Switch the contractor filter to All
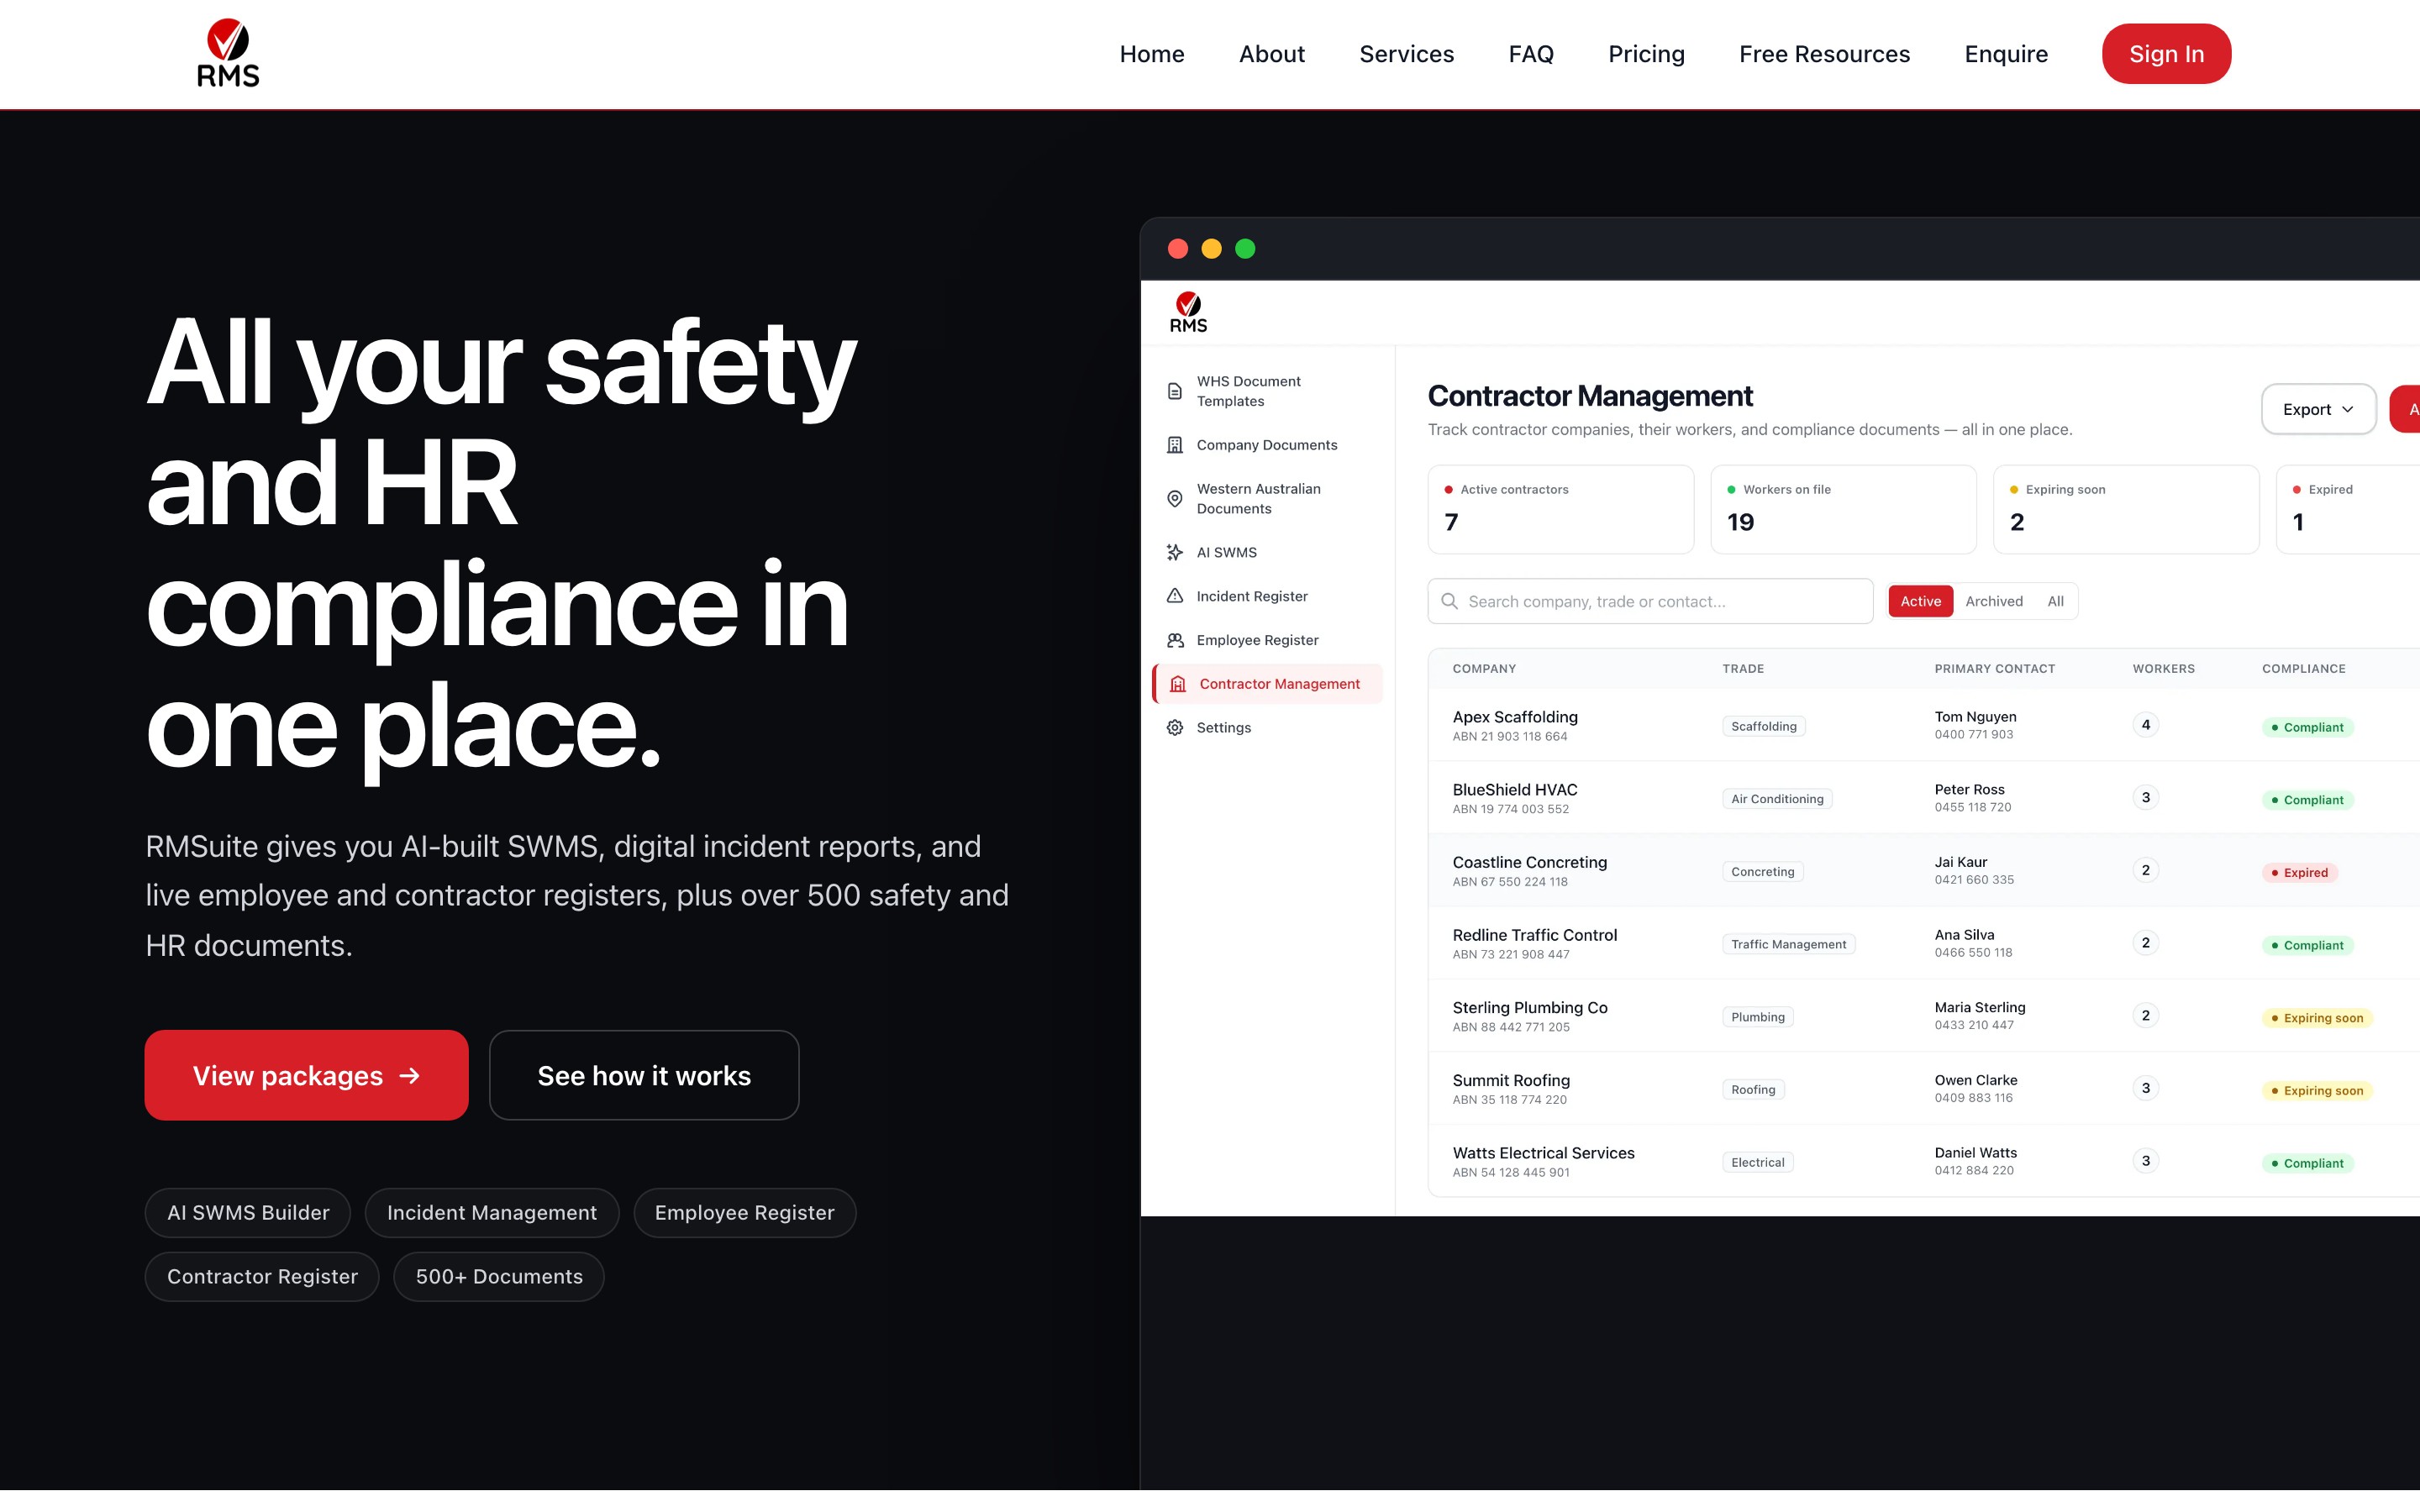The height and width of the screenshot is (1512, 2420). [2055, 601]
